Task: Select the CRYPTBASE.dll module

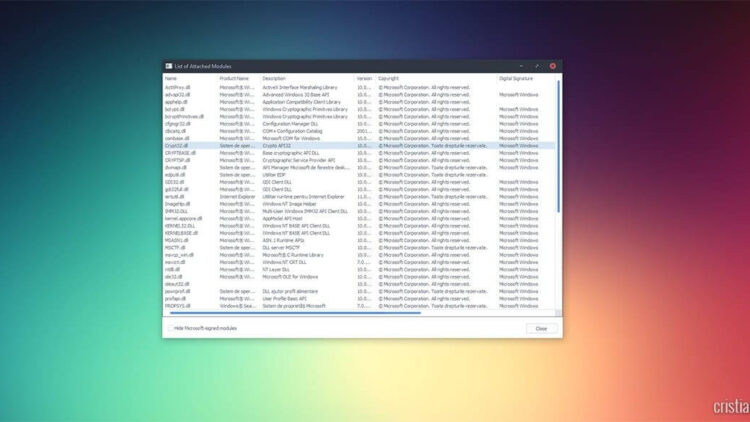Action: tap(180, 153)
